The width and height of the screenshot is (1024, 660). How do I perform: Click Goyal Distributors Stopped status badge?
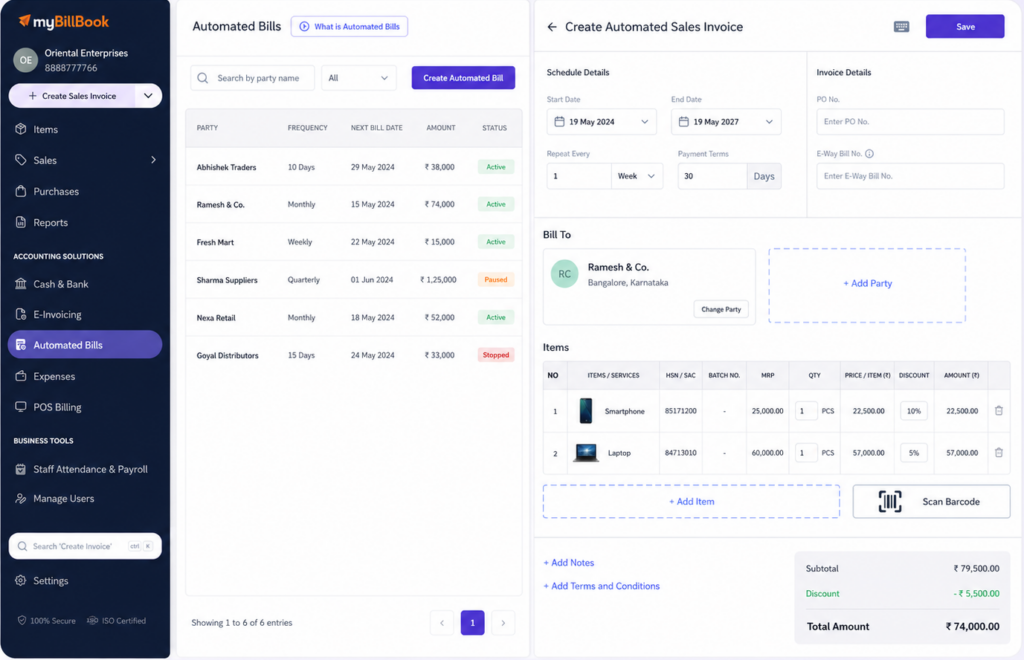tap(496, 355)
